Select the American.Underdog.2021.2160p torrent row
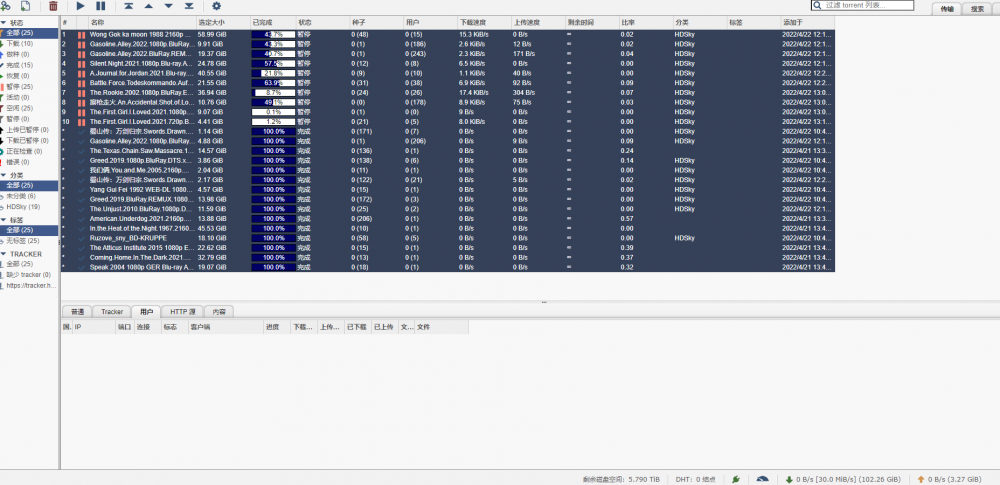This screenshot has height=485, width=1000. pos(448,219)
